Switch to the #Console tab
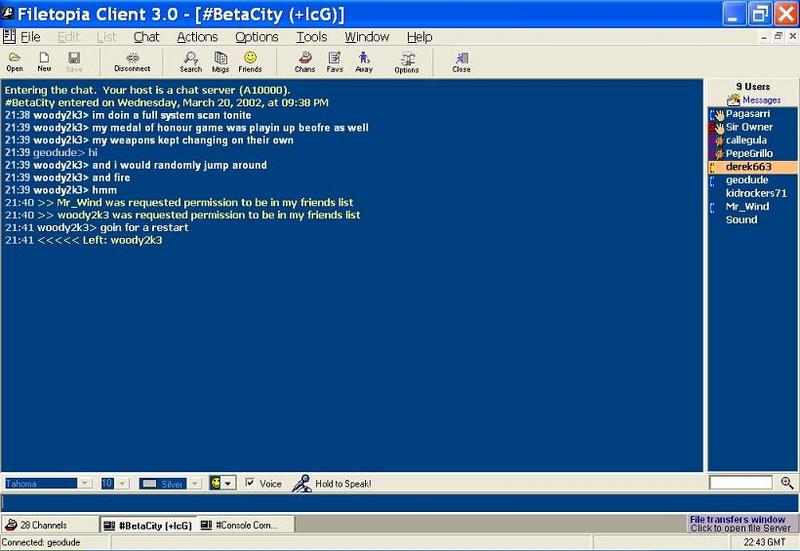This screenshot has height=551, width=800. pos(246,525)
